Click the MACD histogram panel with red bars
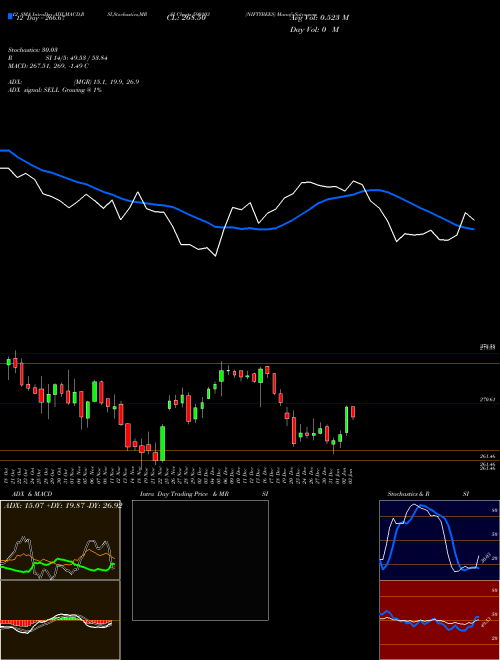 [x=60, y=620]
